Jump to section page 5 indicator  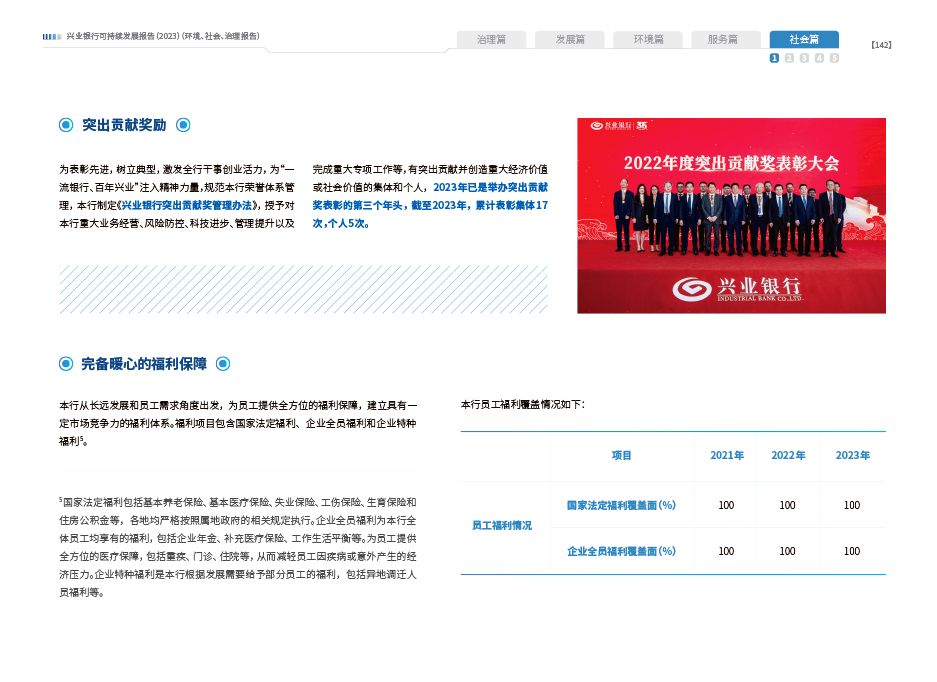pyautogui.click(x=834, y=58)
